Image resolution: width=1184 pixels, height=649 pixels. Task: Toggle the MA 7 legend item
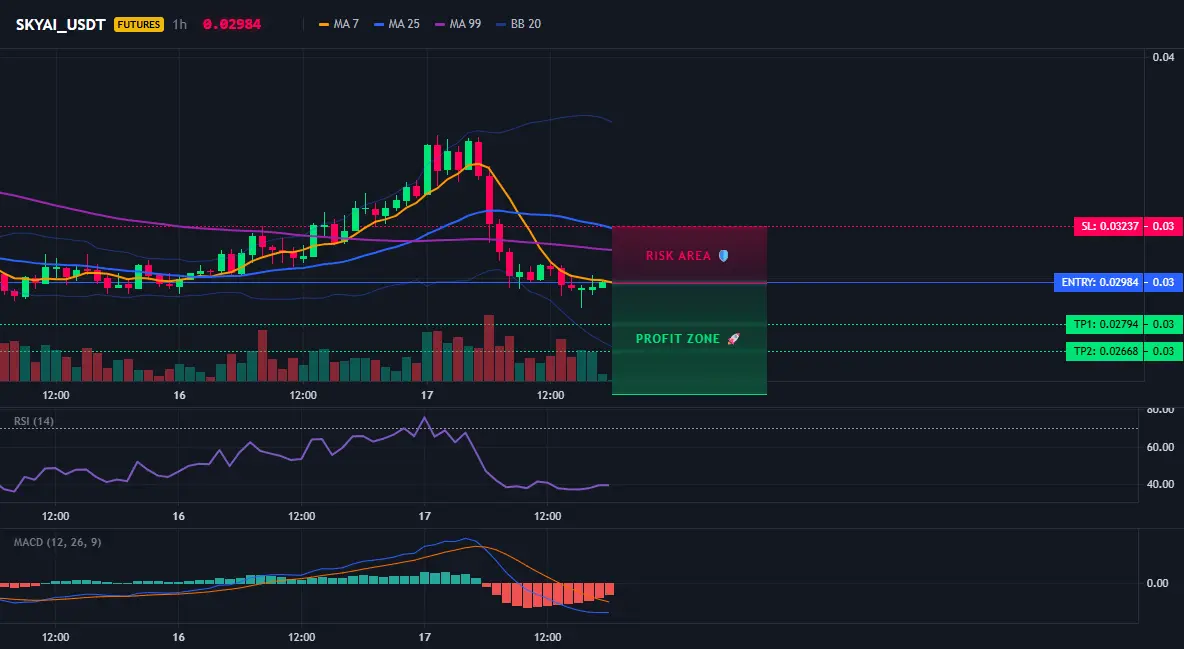339,24
